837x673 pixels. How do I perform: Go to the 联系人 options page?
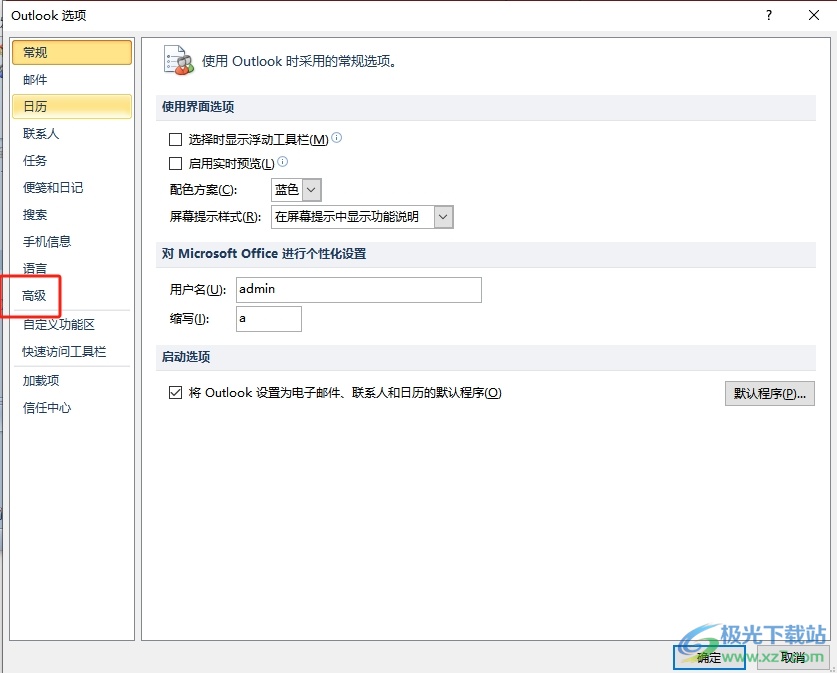[72, 133]
